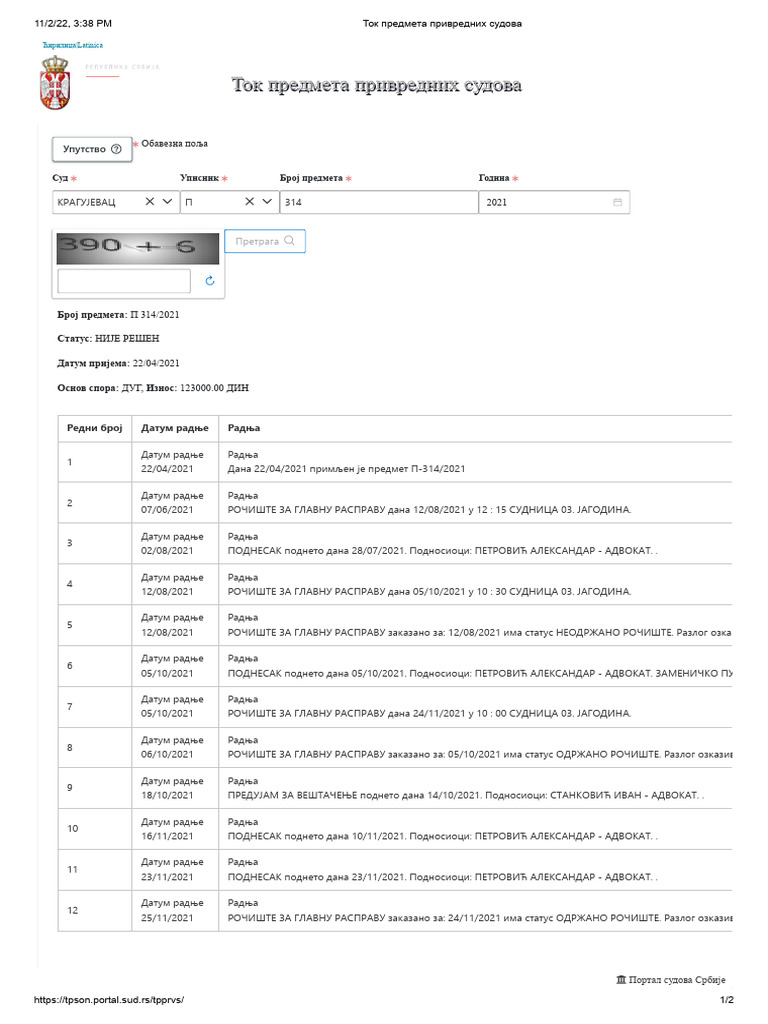Click Датум пријема 22/04/2021 text
The image size is (768, 1024).
(x=118, y=363)
